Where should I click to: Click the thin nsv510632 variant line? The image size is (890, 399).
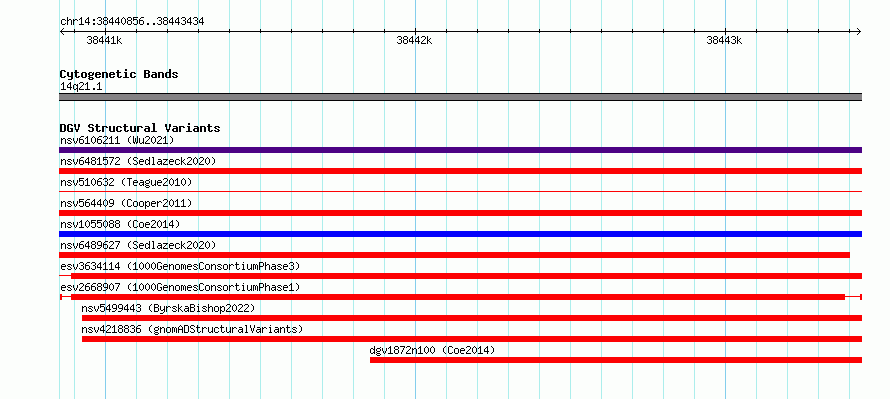pos(460,192)
